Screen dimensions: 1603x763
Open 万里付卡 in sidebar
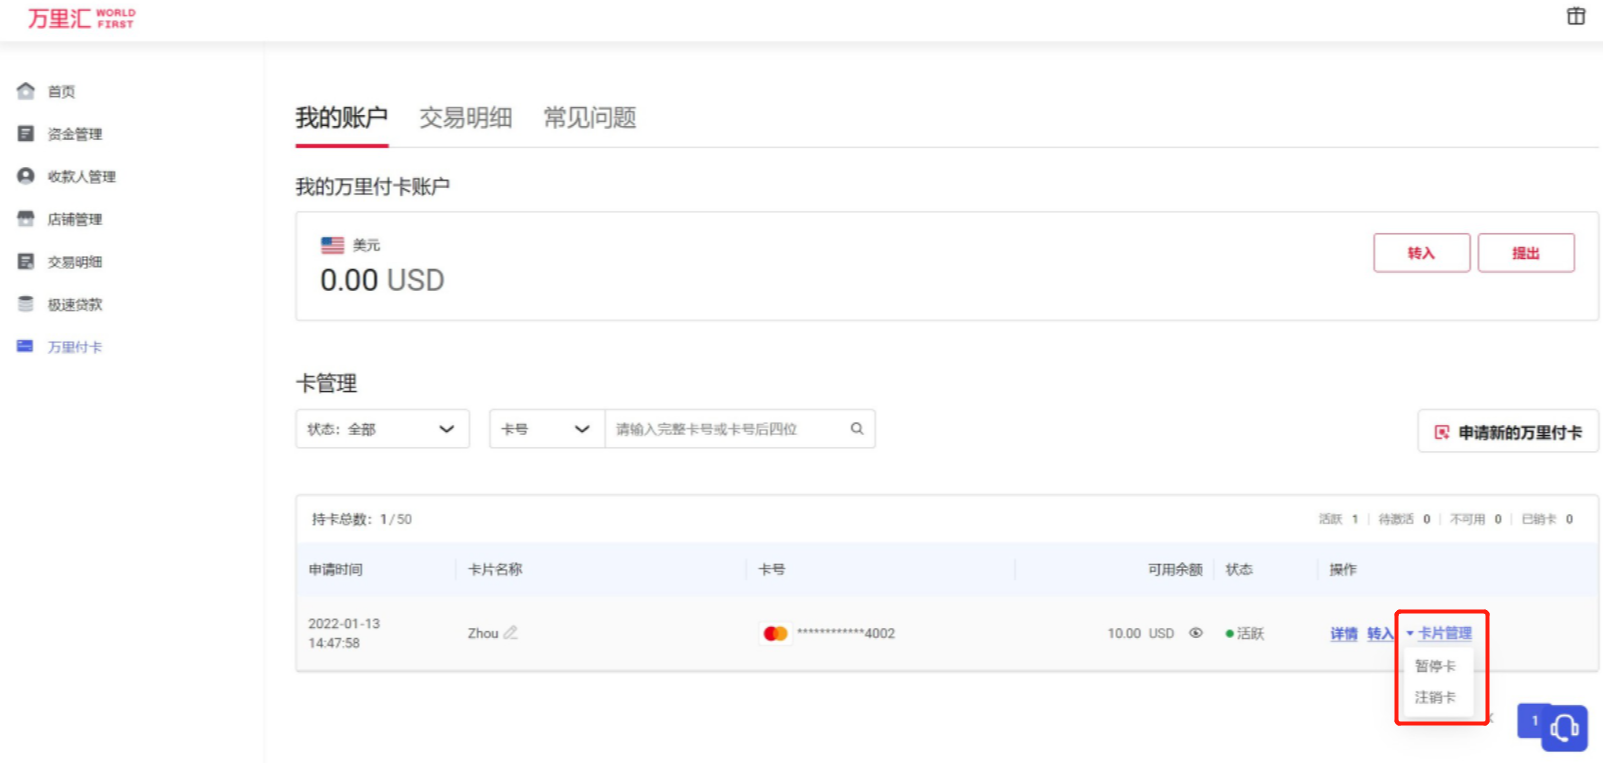75,347
